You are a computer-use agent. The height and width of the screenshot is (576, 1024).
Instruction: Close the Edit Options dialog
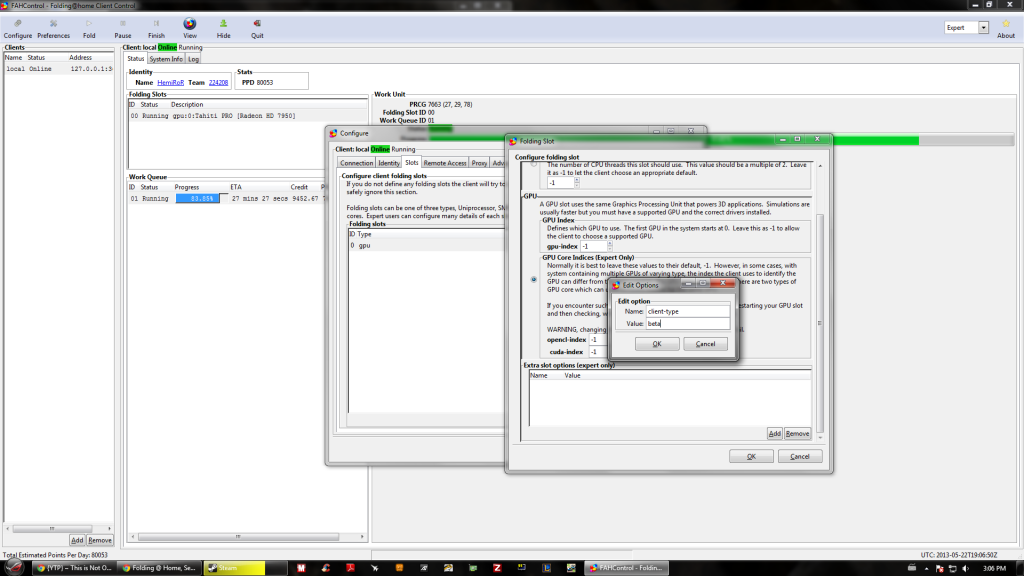pos(723,283)
